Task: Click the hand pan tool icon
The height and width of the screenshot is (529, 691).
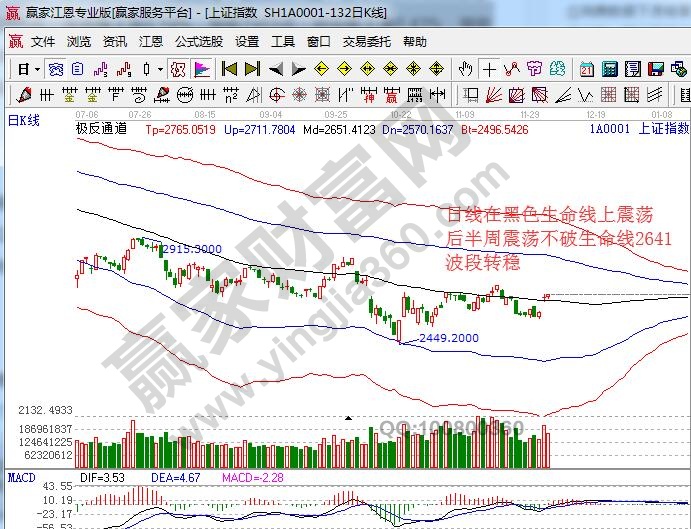Action: click(x=465, y=69)
